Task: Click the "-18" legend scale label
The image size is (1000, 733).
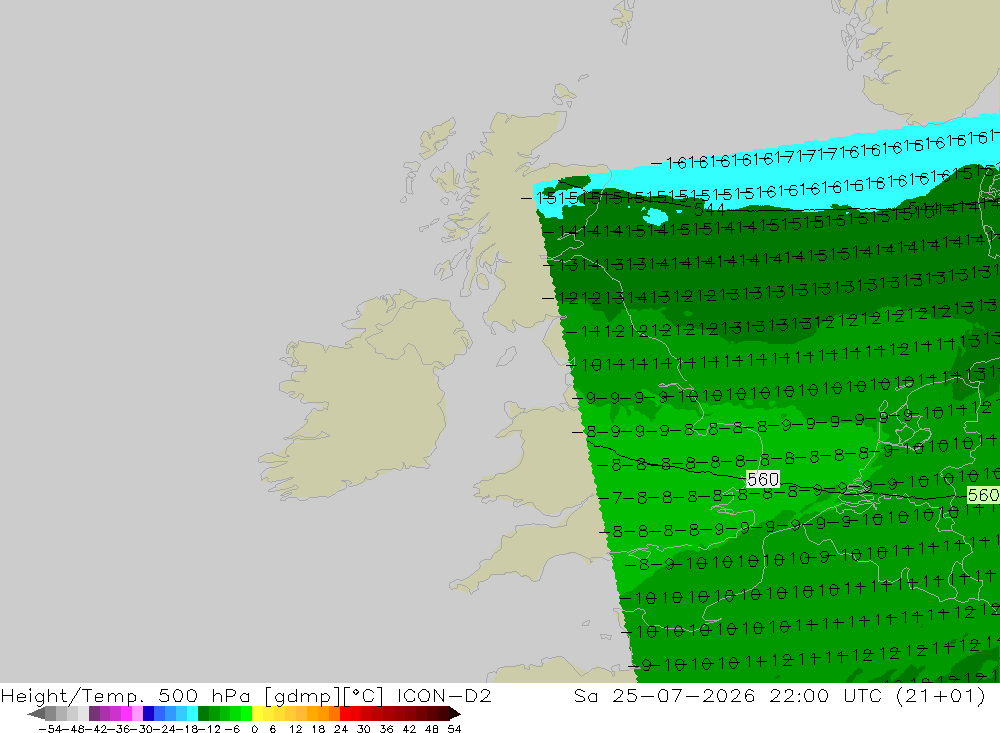Action: 186,729
